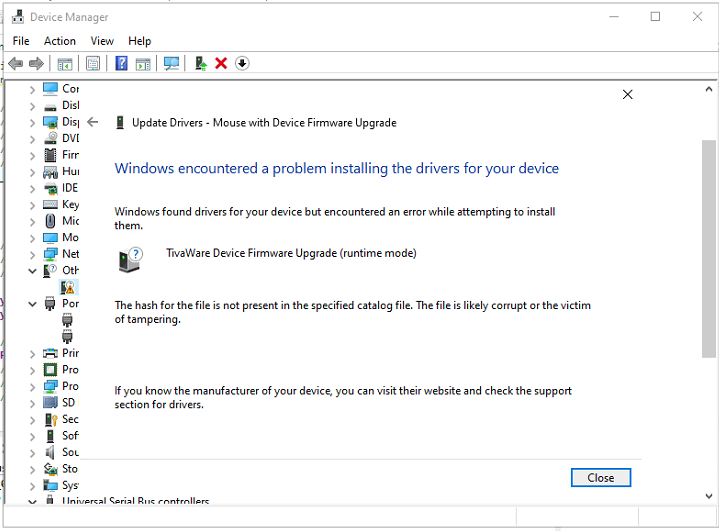This screenshot has height=531, width=719.
Task: Expand the DVD drives node chevron
Action: click(x=32, y=139)
